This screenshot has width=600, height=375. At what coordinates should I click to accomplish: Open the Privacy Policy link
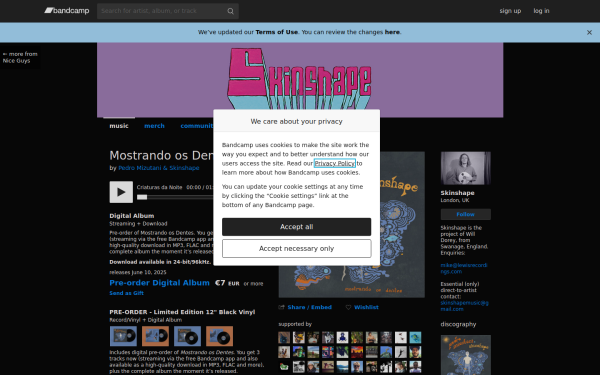pos(334,163)
